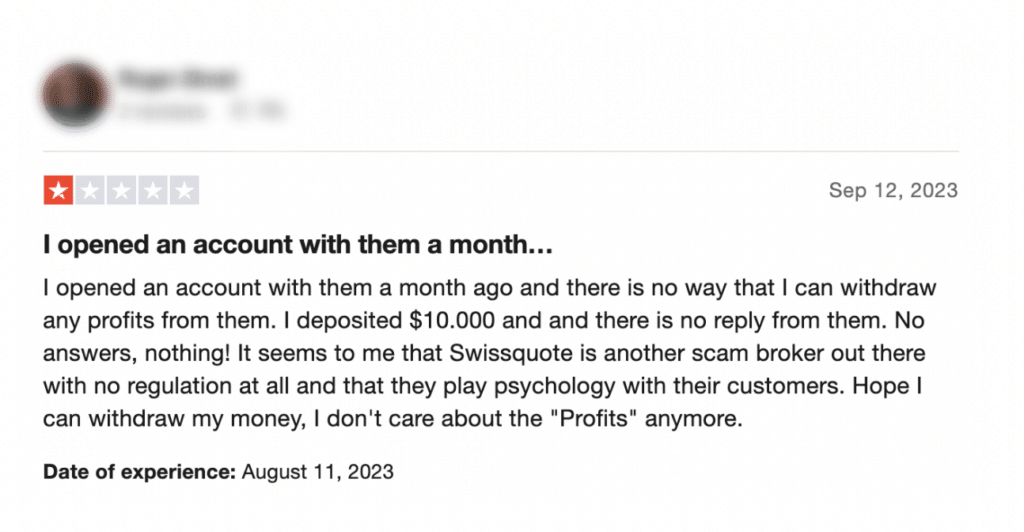Click the blurred reviewer name
Viewport: 1024px width, 532px height.
[178, 78]
